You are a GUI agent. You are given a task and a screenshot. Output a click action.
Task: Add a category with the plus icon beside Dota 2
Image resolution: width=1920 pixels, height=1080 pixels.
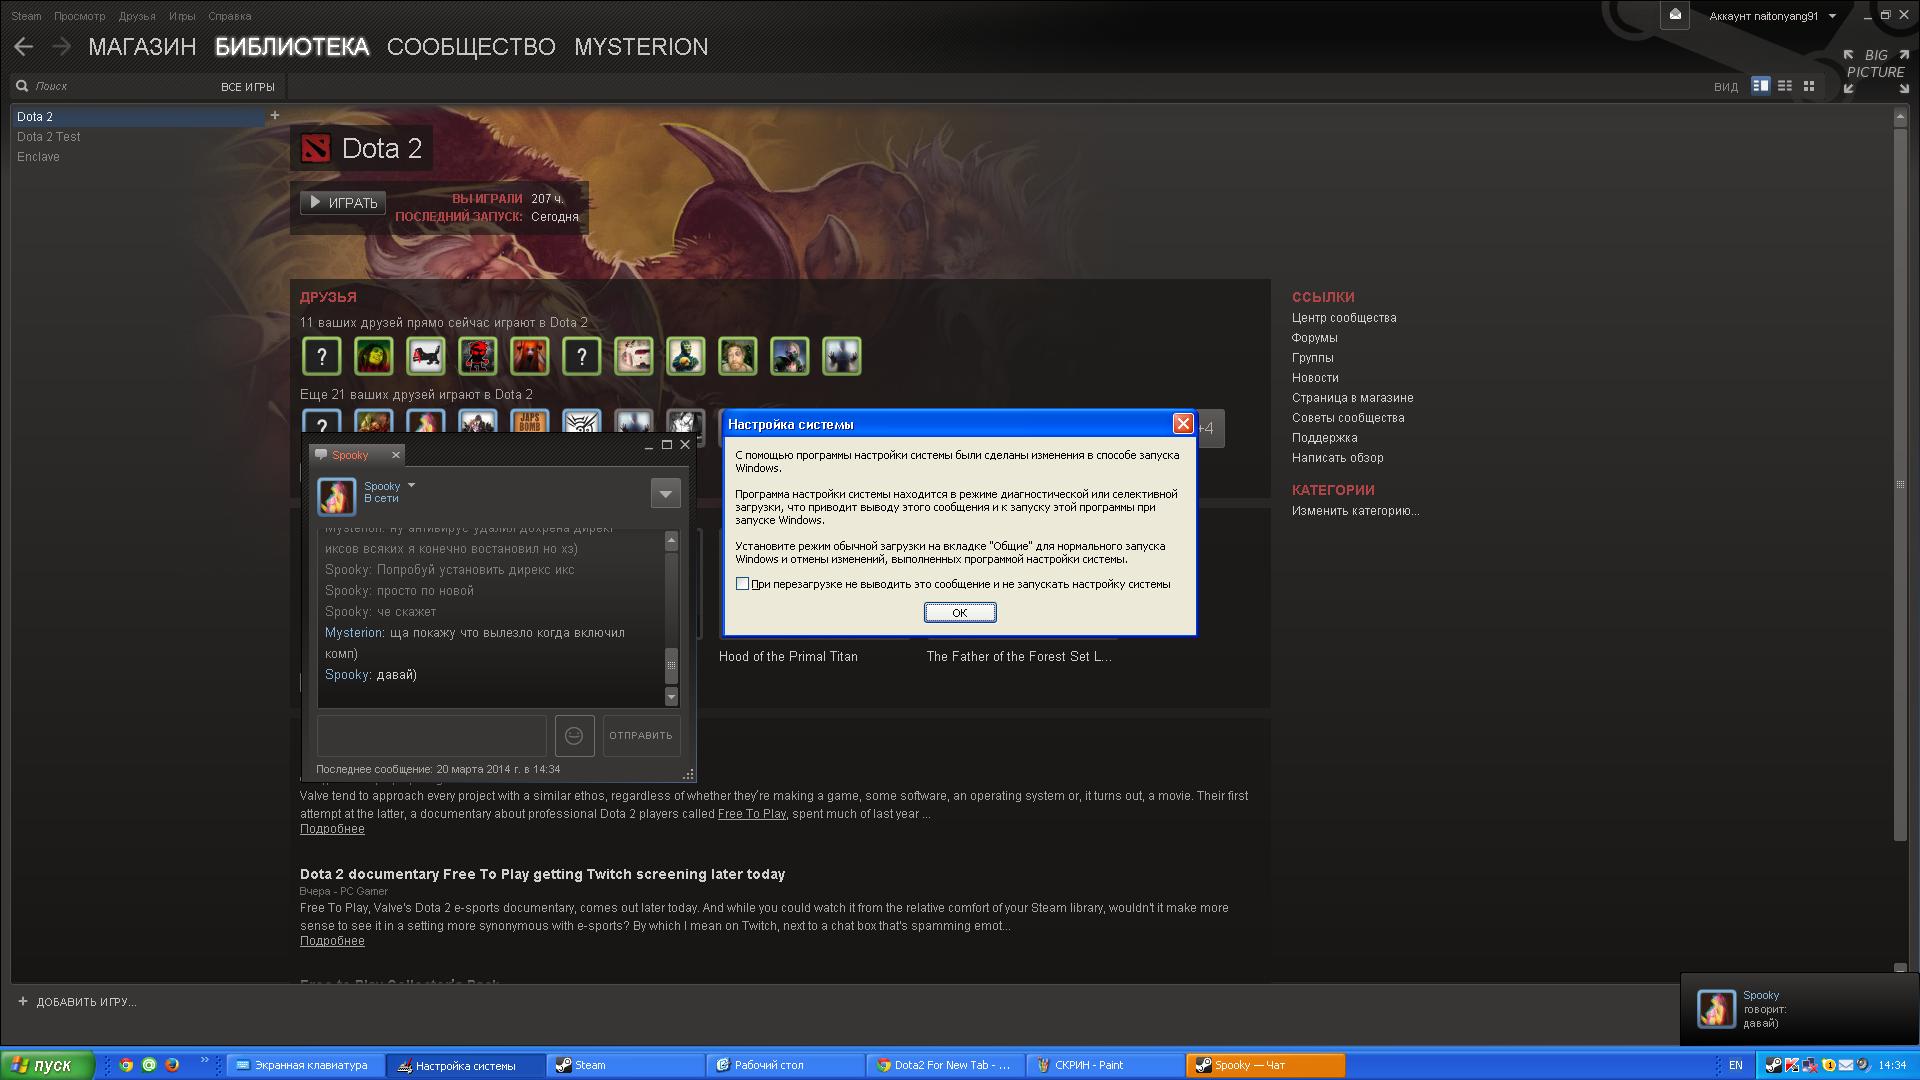[x=275, y=115]
